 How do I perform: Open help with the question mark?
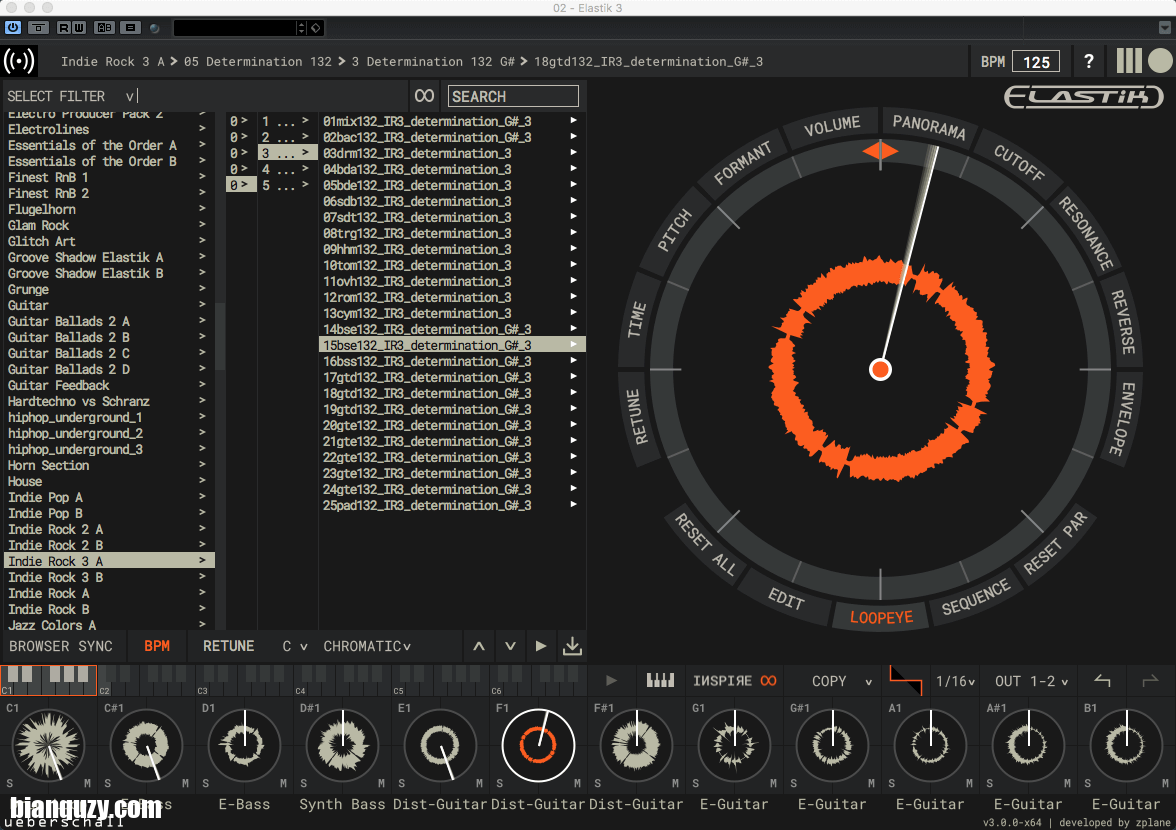[x=1088, y=61]
